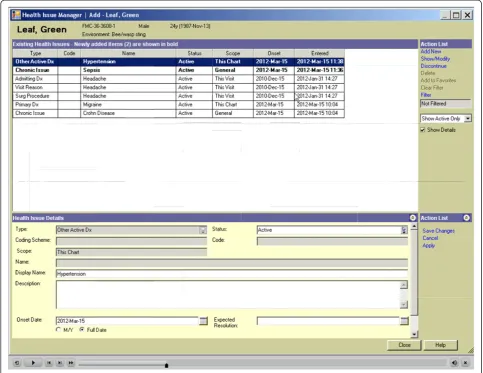Click into the Description text area
Image resolution: width=483 pixels, height=373 pixels.
tap(228, 295)
